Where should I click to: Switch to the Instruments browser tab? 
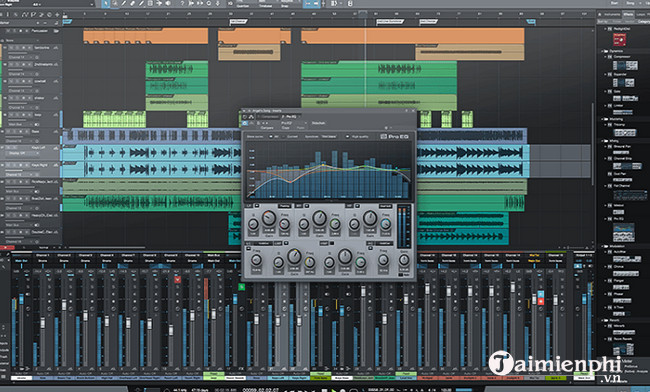click(611, 15)
